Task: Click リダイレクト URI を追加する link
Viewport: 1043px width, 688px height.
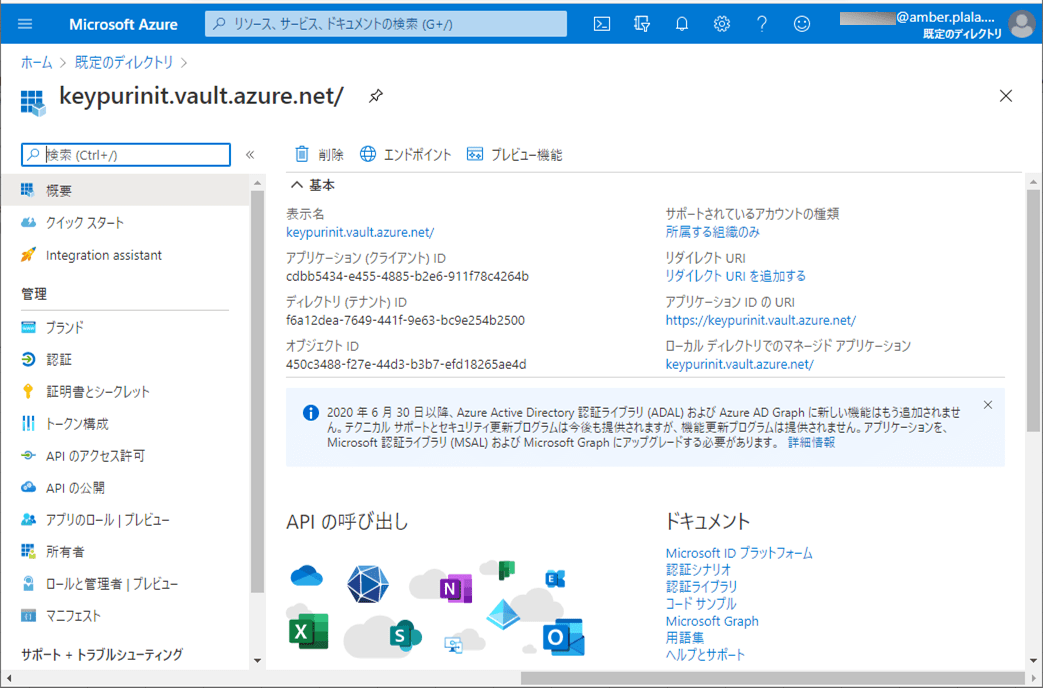Action: click(x=736, y=276)
